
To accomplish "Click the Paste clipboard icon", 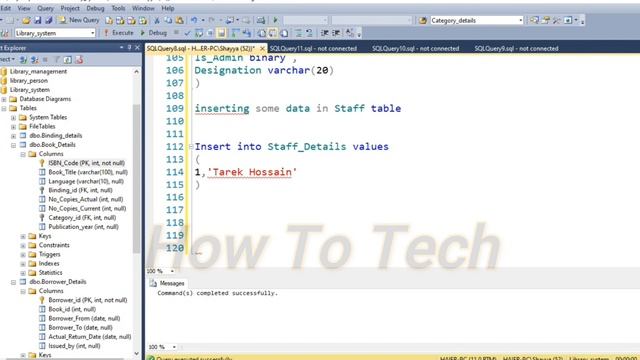I will (x=179, y=20).
